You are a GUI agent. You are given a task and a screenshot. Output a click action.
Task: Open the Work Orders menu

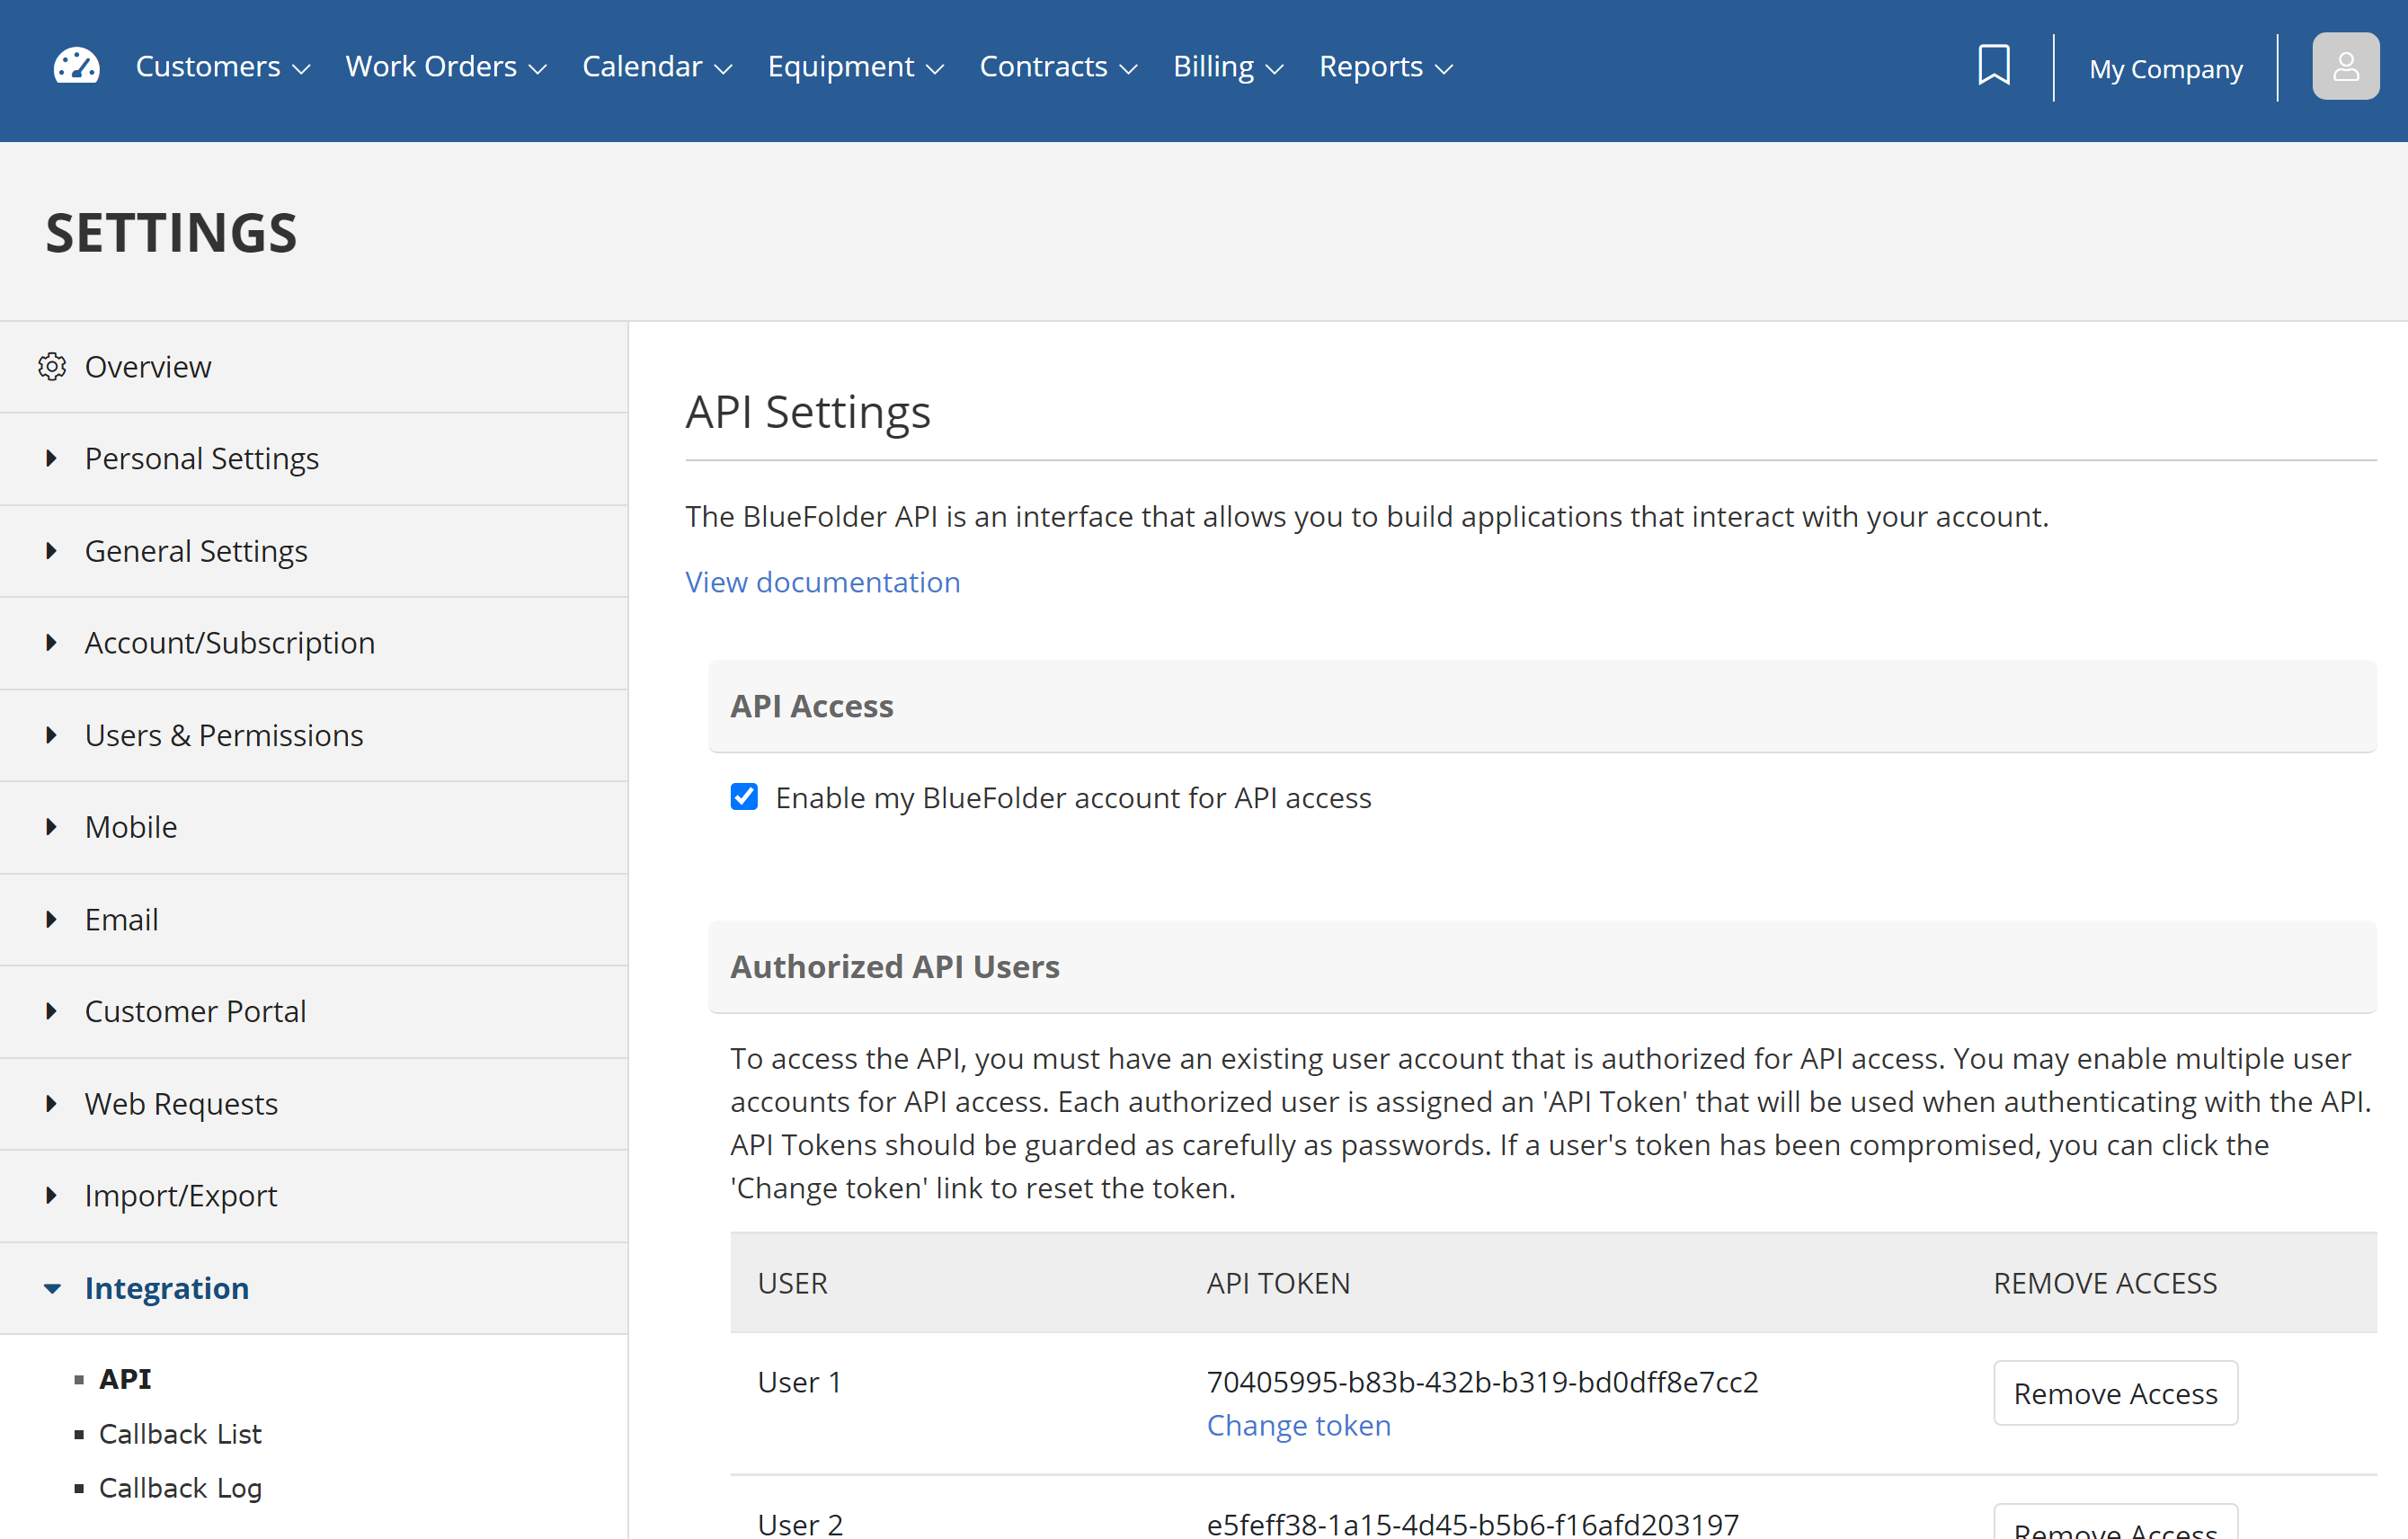(446, 66)
